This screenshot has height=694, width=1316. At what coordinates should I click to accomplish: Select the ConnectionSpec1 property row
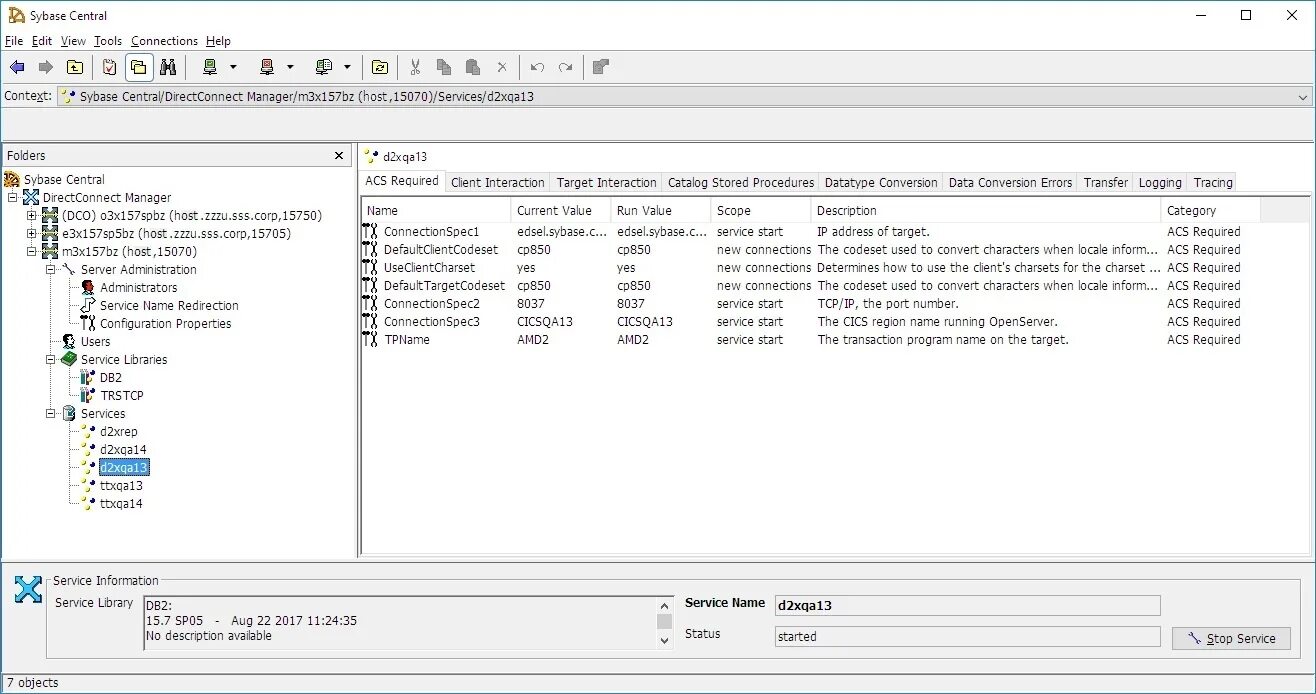click(x=835, y=232)
